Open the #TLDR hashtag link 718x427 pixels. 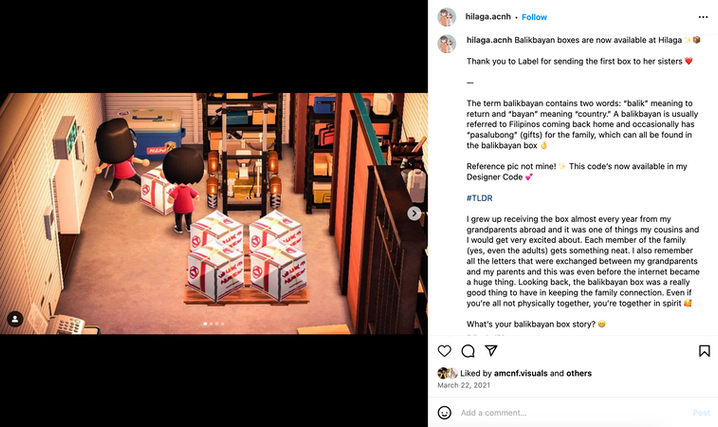(x=479, y=198)
